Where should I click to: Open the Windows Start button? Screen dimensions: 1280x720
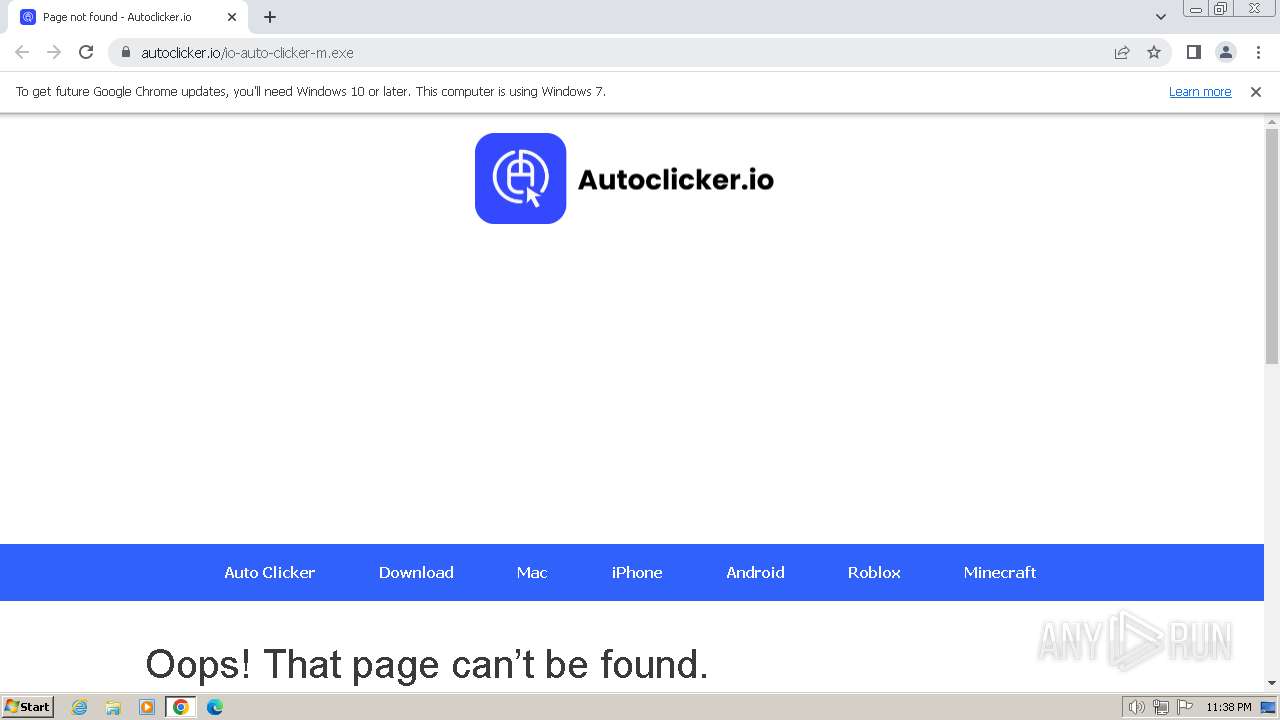[28, 706]
